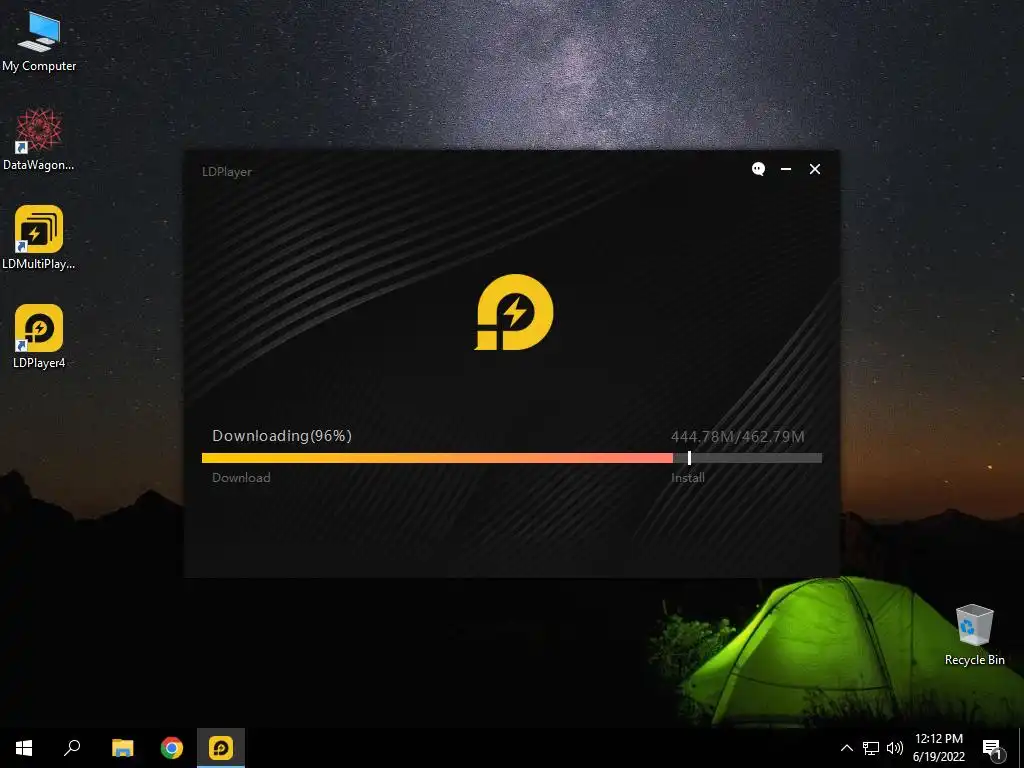Open the network status tray icon

pos(871,748)
